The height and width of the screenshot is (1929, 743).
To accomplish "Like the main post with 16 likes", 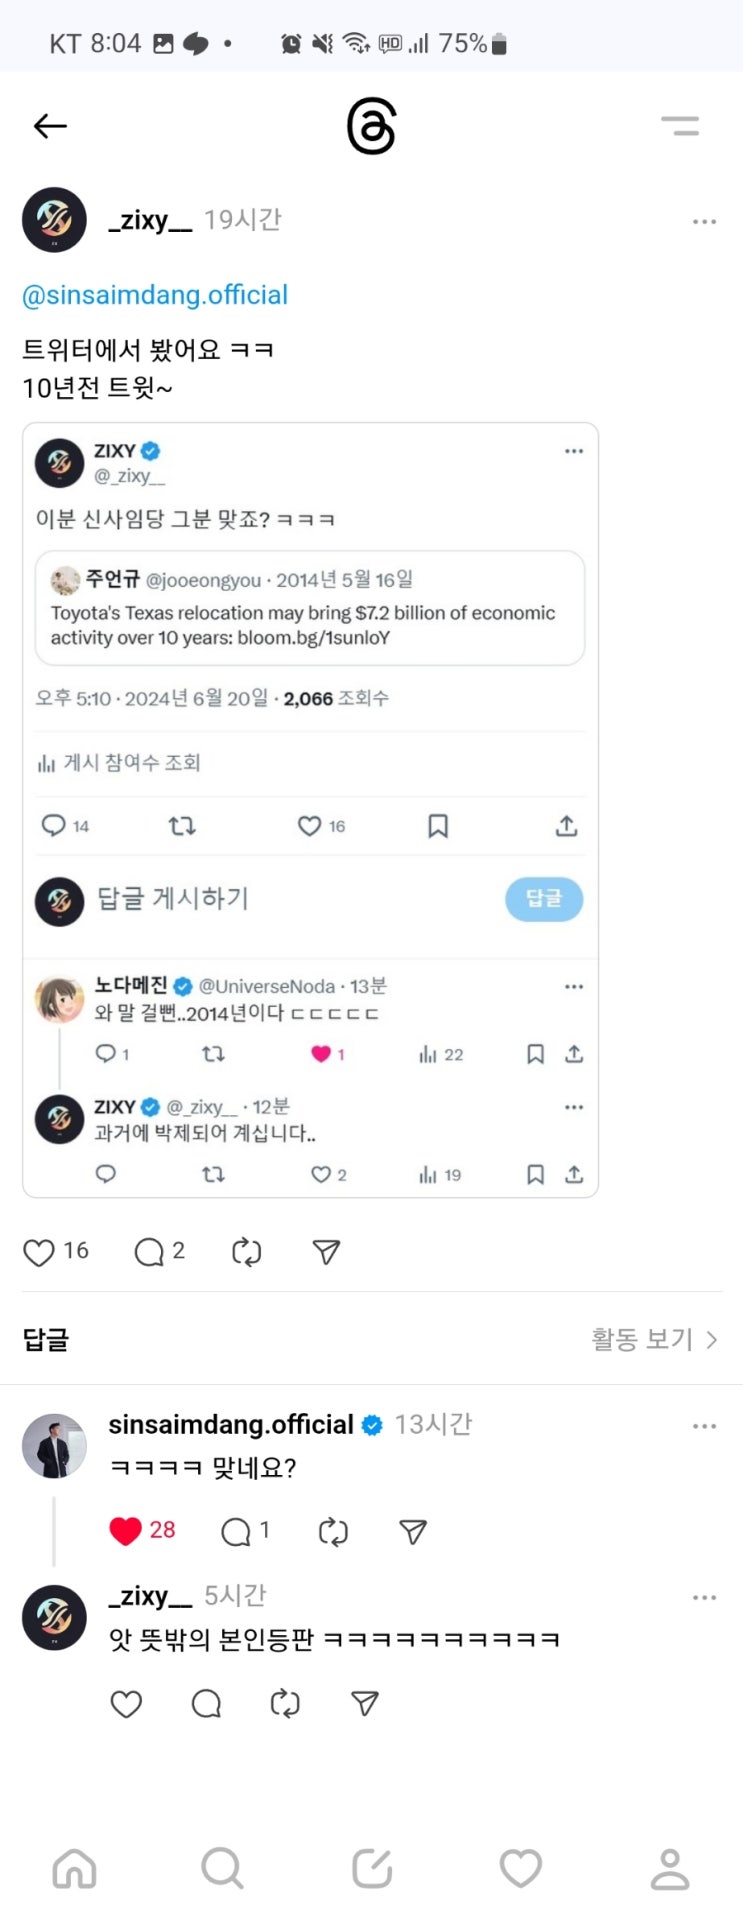I will pyautogui.click(x=39, y=1252).
